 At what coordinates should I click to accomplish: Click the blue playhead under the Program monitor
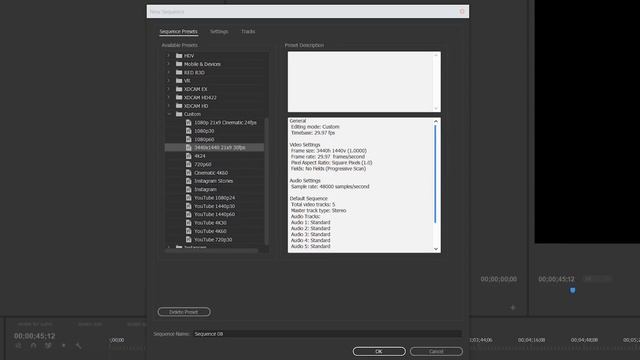[x=573, y=290]
